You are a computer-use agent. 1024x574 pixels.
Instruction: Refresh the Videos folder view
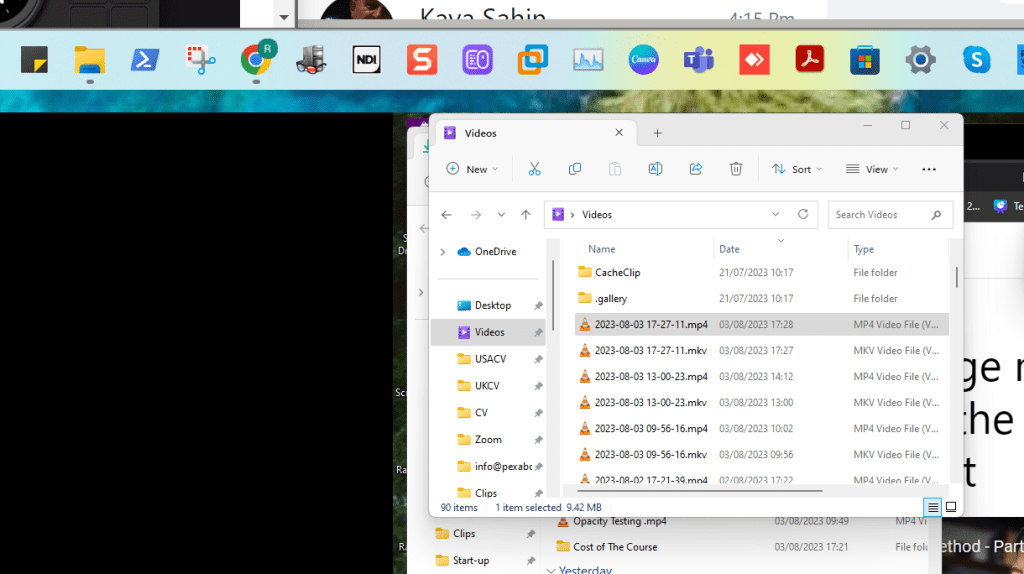pos(803,214)
